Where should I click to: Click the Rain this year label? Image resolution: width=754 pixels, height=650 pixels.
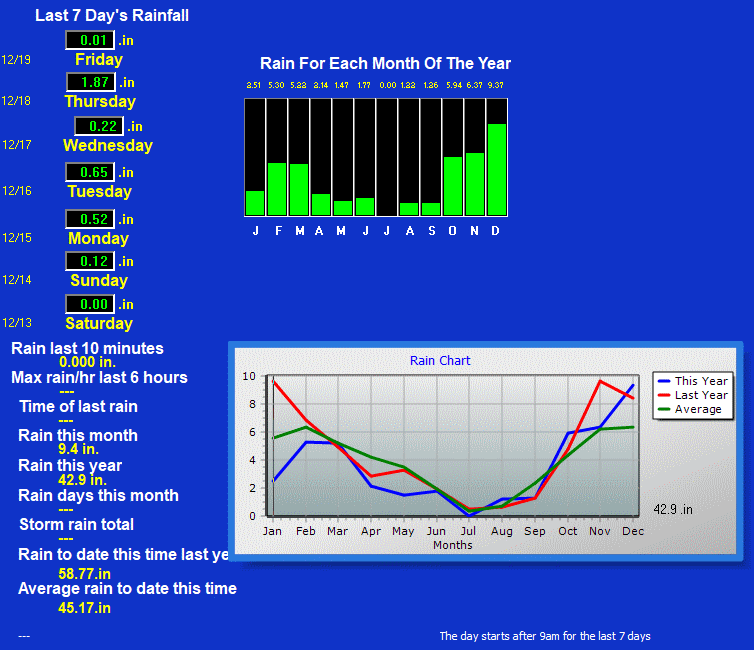tap(70, 465)
